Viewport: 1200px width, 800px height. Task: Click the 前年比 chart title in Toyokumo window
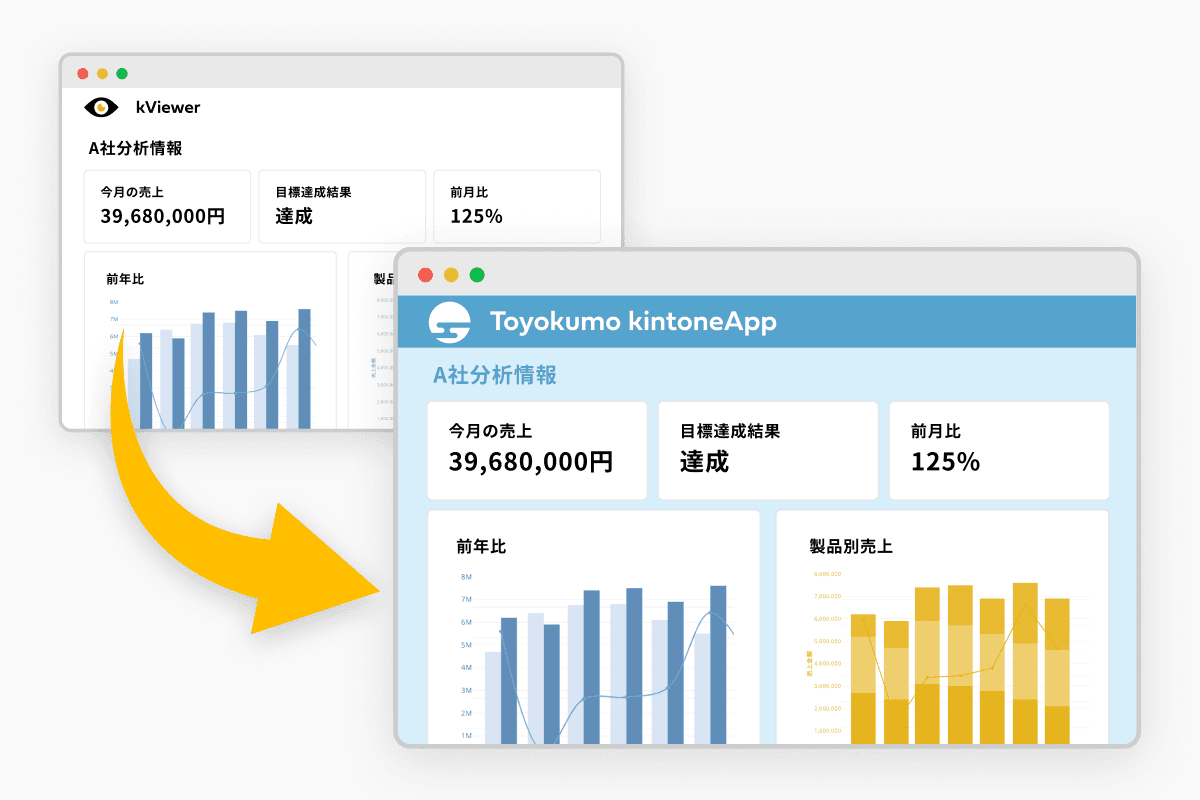pyautogui.click(x=481, y=546)
